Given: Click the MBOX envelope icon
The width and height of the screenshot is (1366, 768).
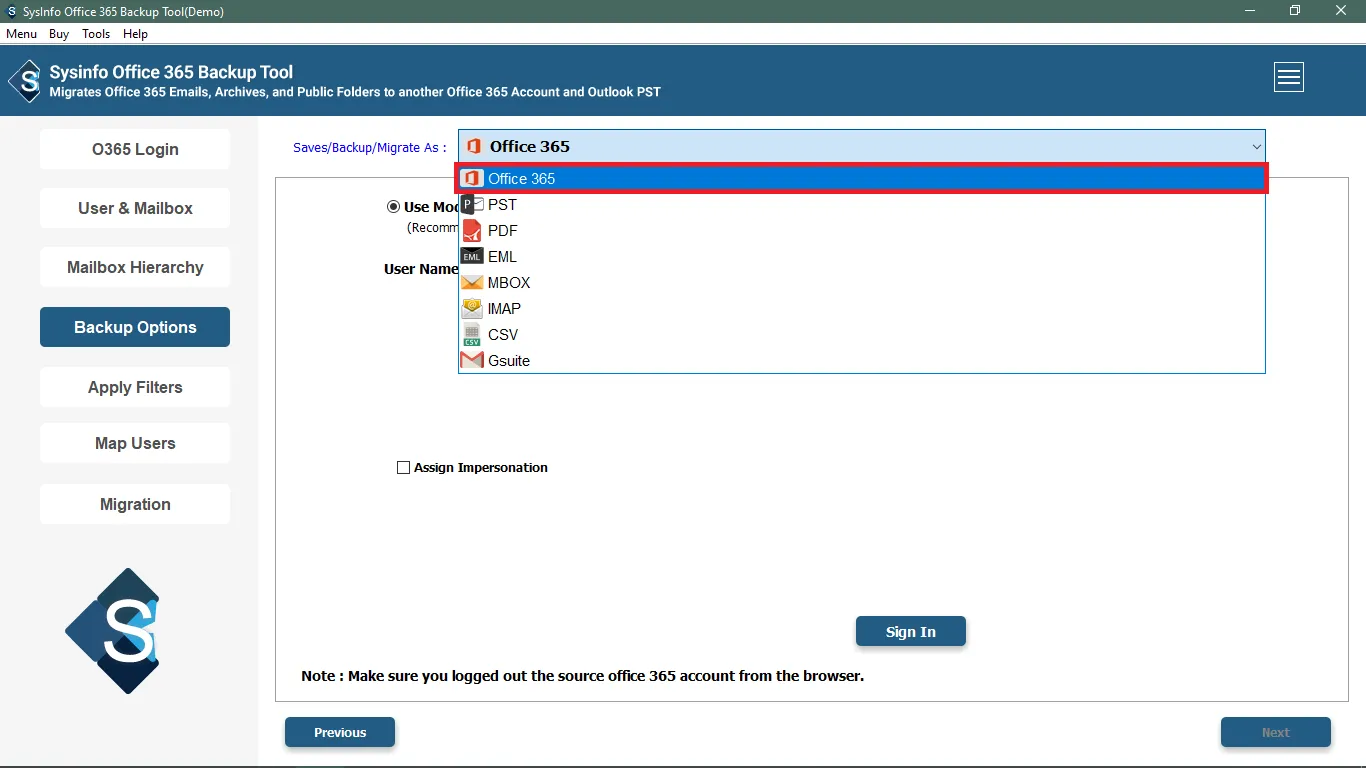Looking at the screenshot, I should 472,283.
